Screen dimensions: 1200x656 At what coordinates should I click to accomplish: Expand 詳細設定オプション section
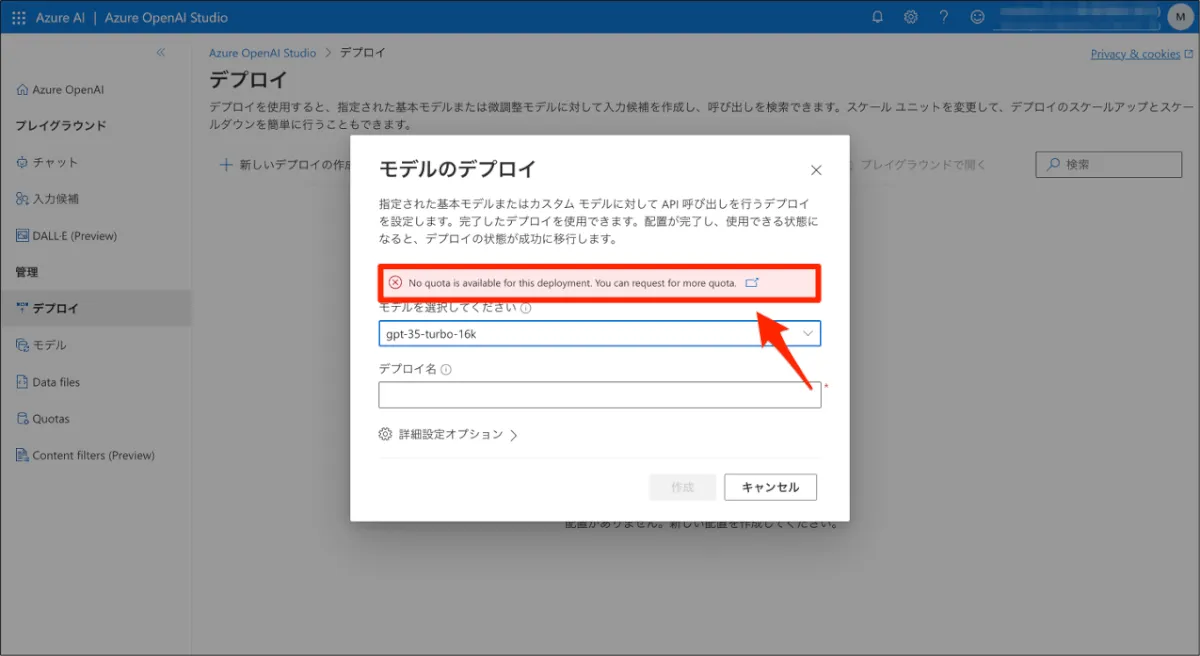coord(448,434)
